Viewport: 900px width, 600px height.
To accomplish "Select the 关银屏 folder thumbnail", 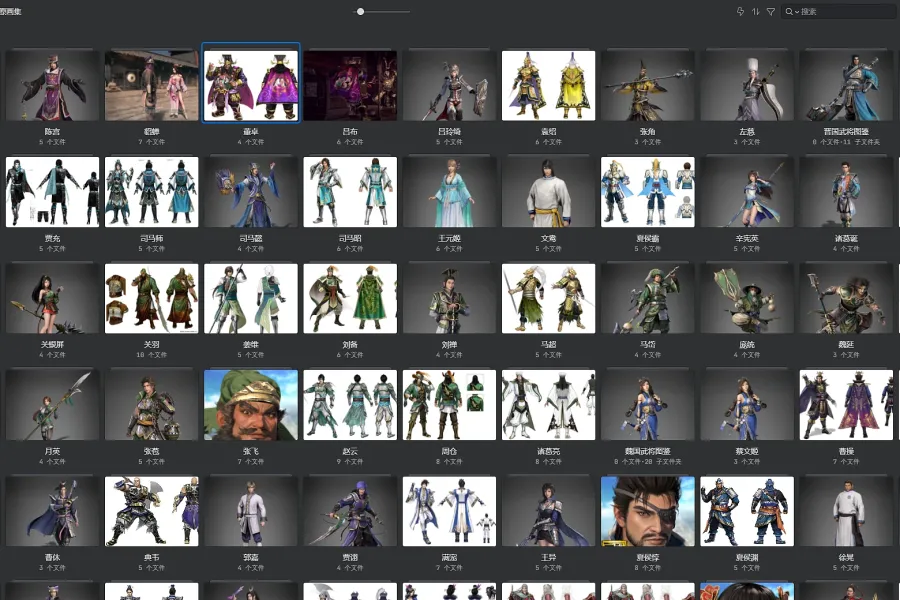I will pos(52,299).
